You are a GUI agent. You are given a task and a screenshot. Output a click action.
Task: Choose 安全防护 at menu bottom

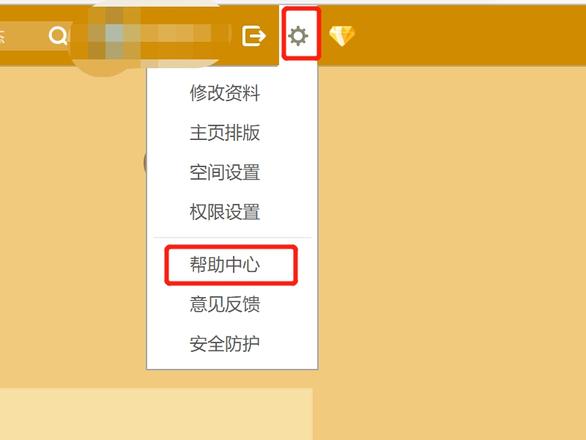225,344
